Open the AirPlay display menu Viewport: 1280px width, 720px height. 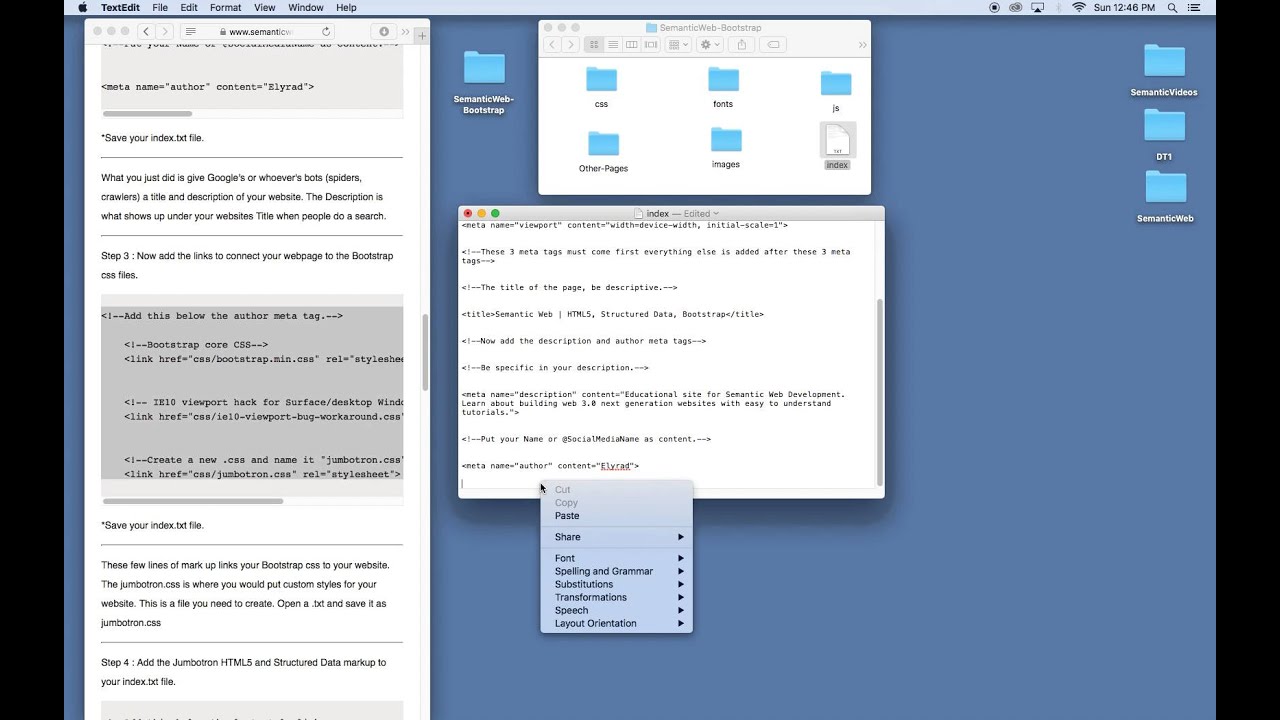pos(1038,7)
